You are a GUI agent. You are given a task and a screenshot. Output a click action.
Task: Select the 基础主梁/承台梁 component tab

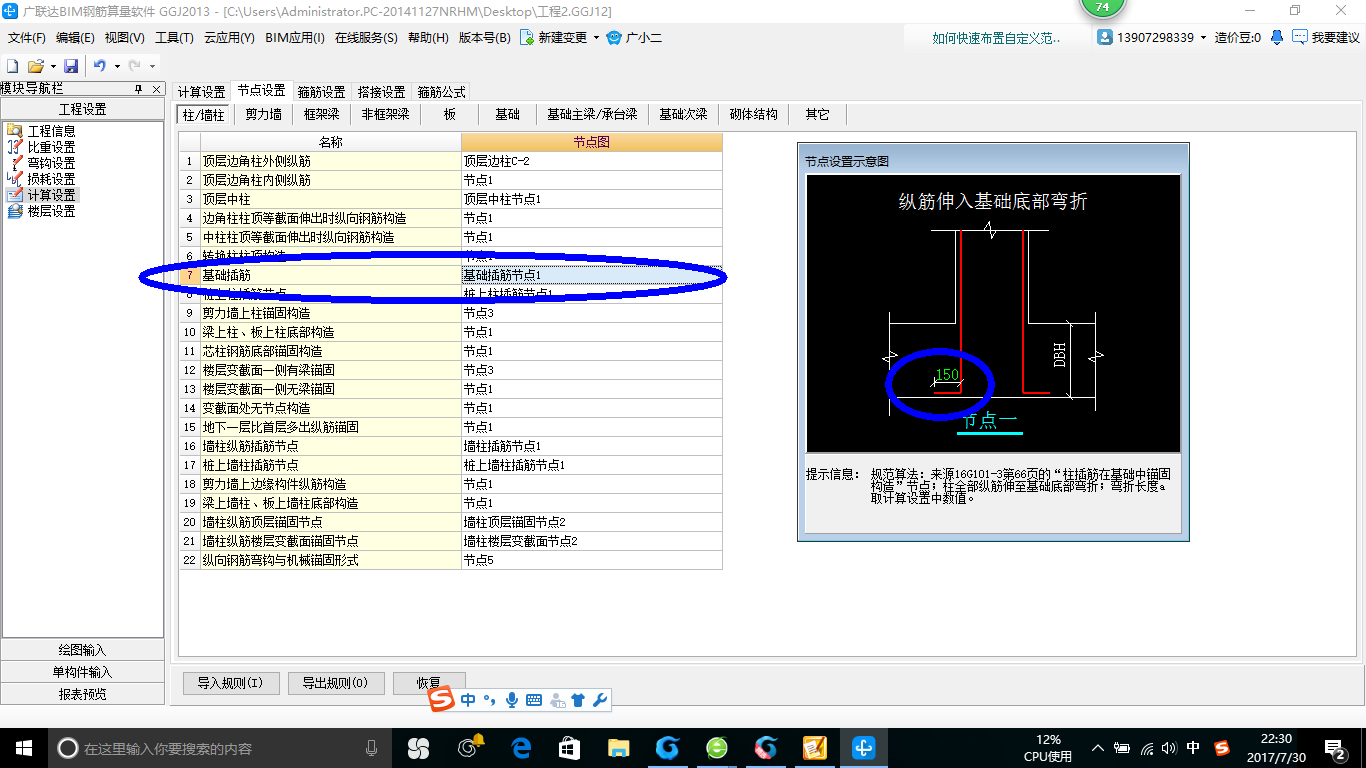point(592,114)
